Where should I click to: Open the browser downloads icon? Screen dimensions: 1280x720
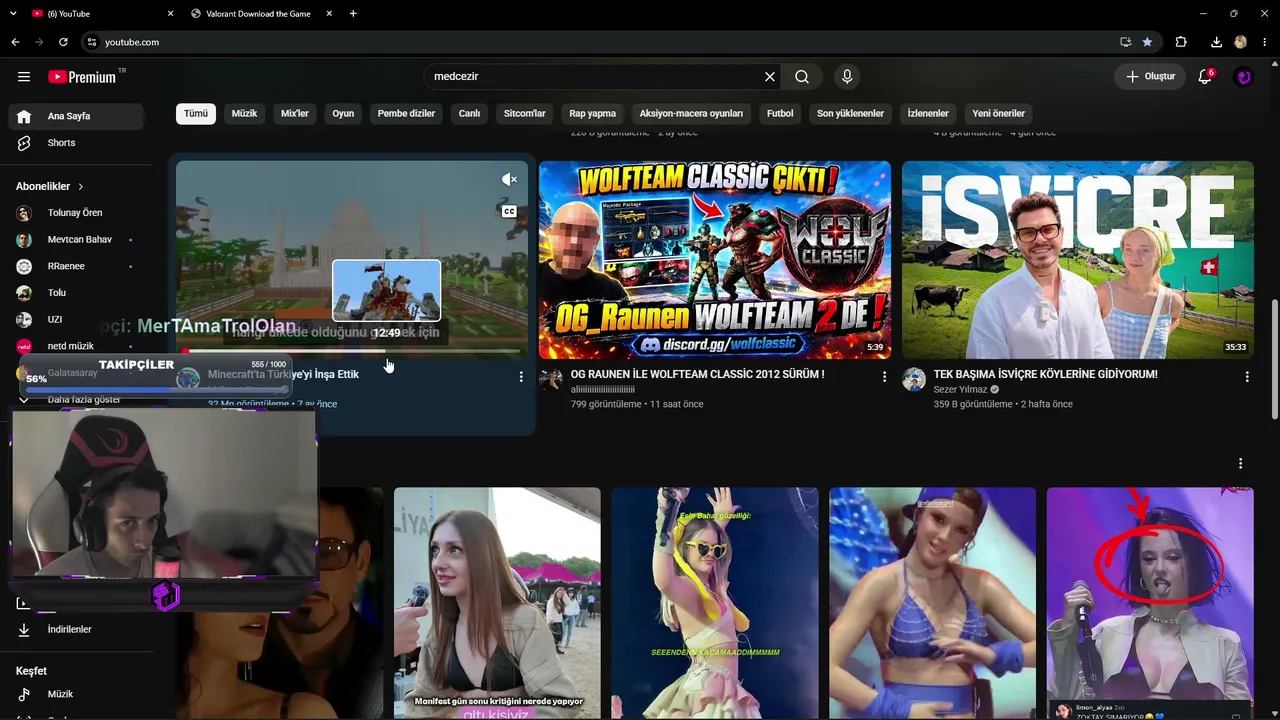(x=1216, y=42)
